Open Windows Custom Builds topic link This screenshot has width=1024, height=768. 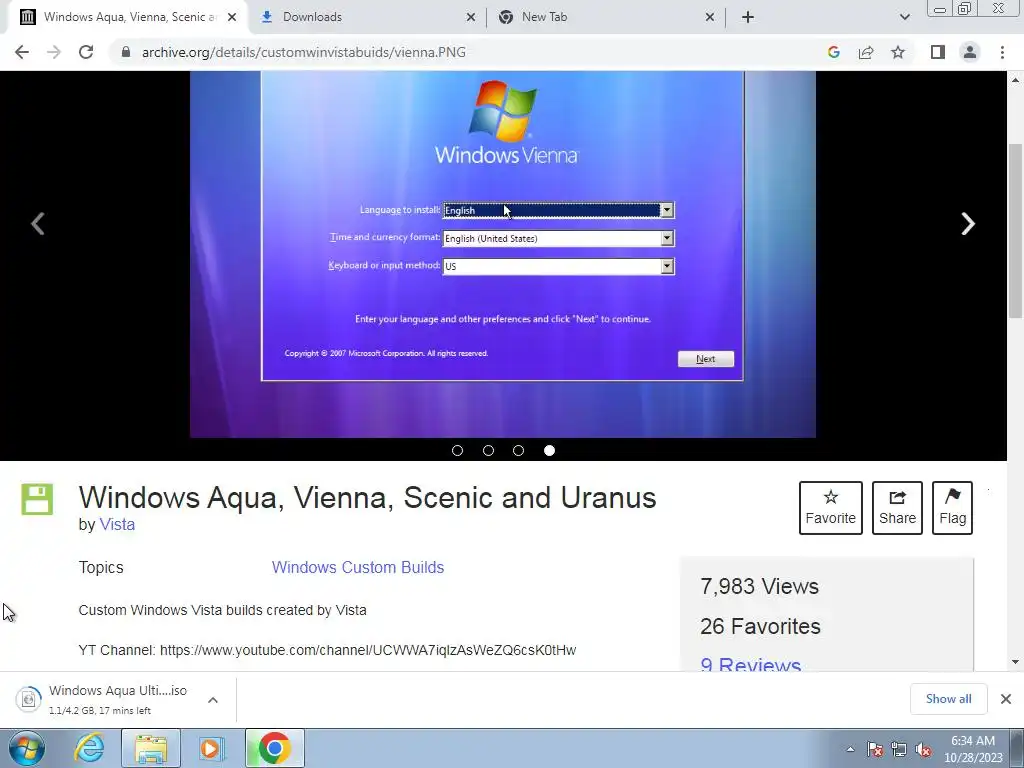(358, 568)
